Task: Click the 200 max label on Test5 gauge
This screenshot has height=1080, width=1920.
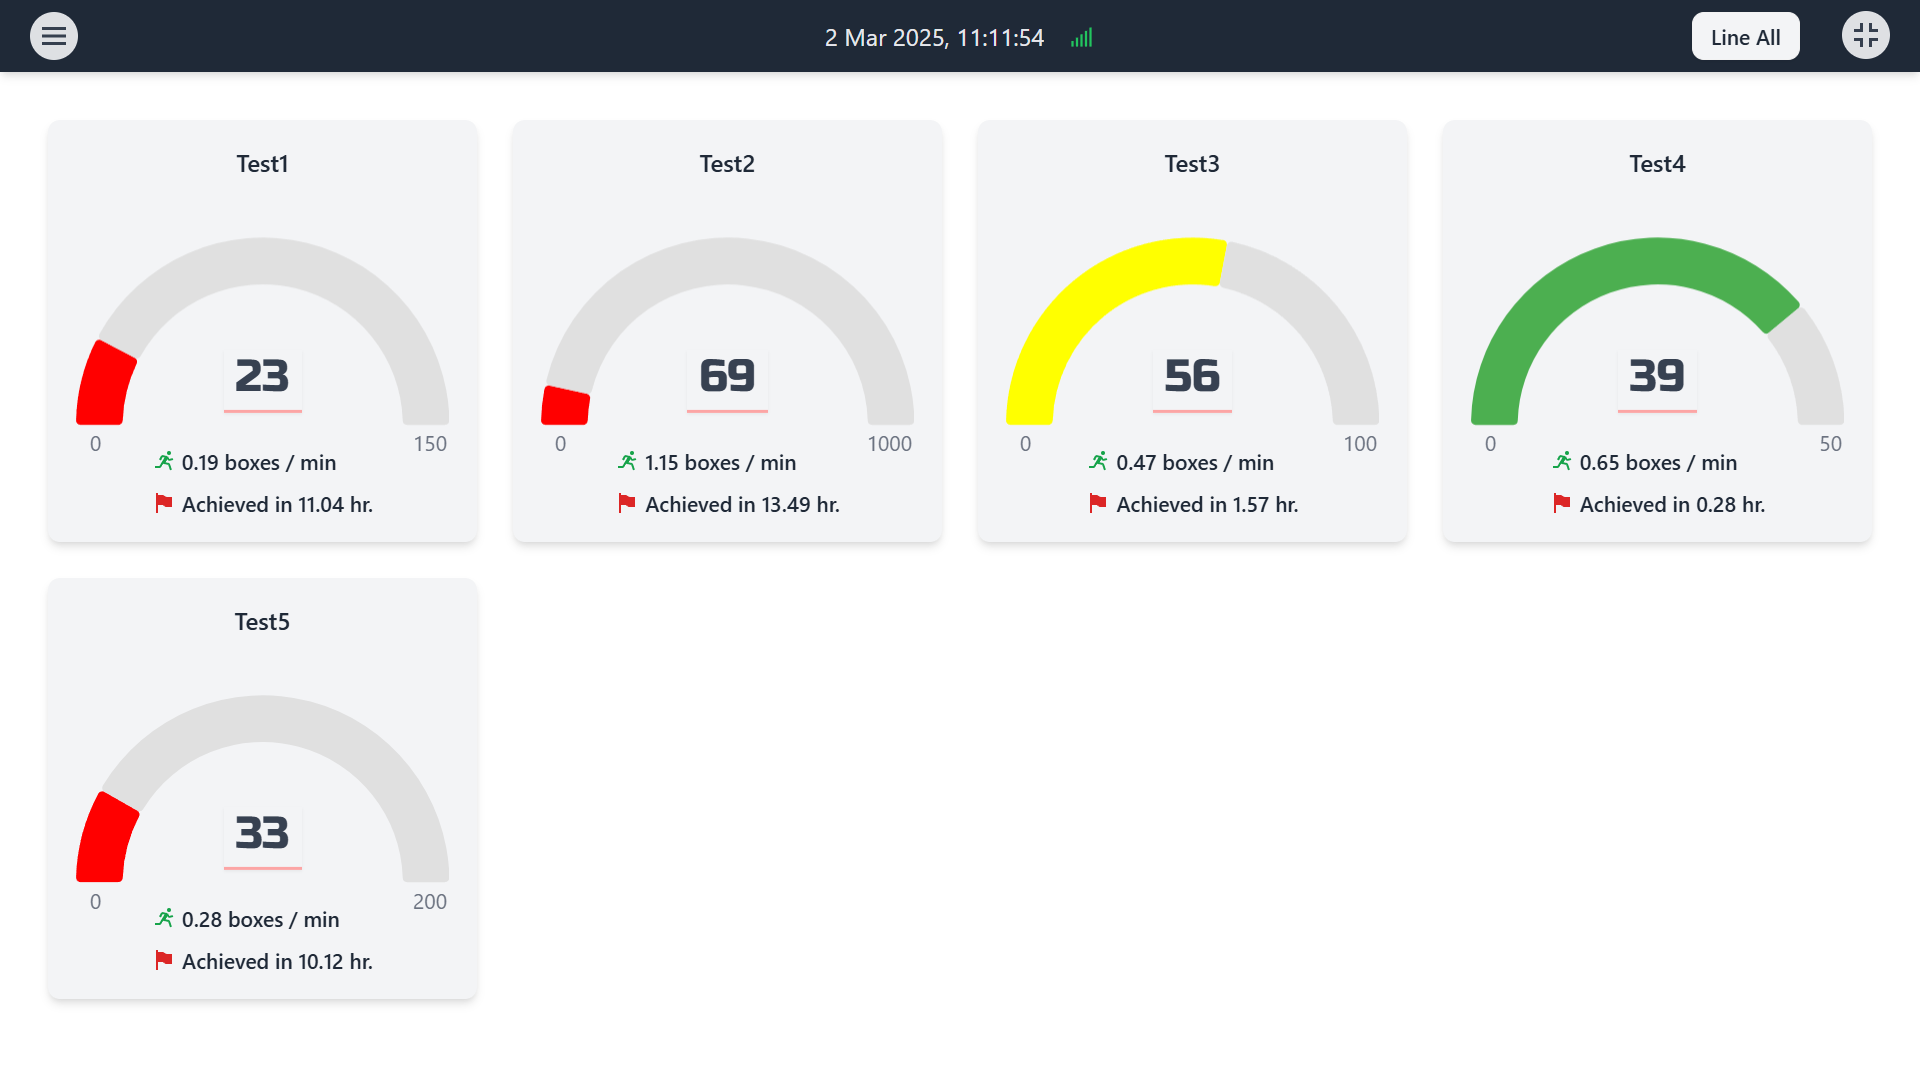Action: [x=430, y=902]
